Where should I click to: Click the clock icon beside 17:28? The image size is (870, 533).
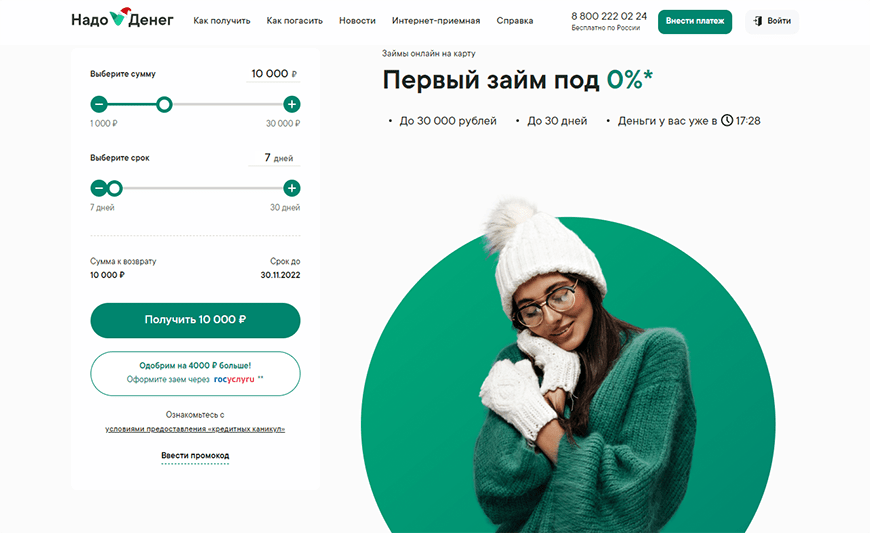tap(727, 120)
